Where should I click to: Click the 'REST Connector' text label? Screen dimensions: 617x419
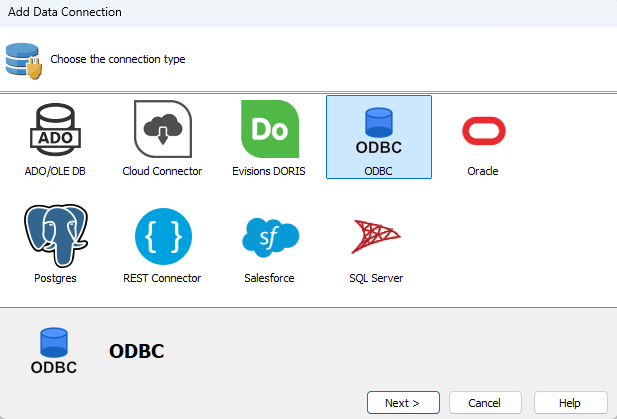tap(162, 278)
